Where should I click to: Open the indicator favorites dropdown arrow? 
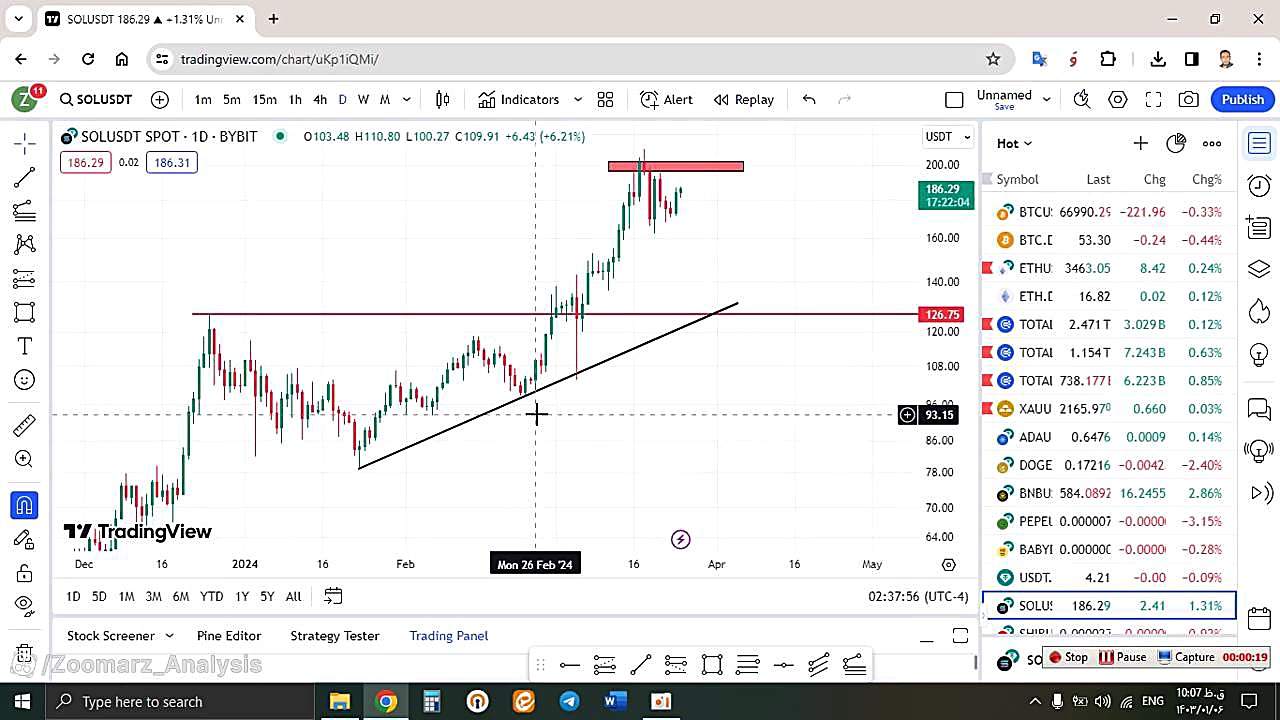[x=578, y=99]
